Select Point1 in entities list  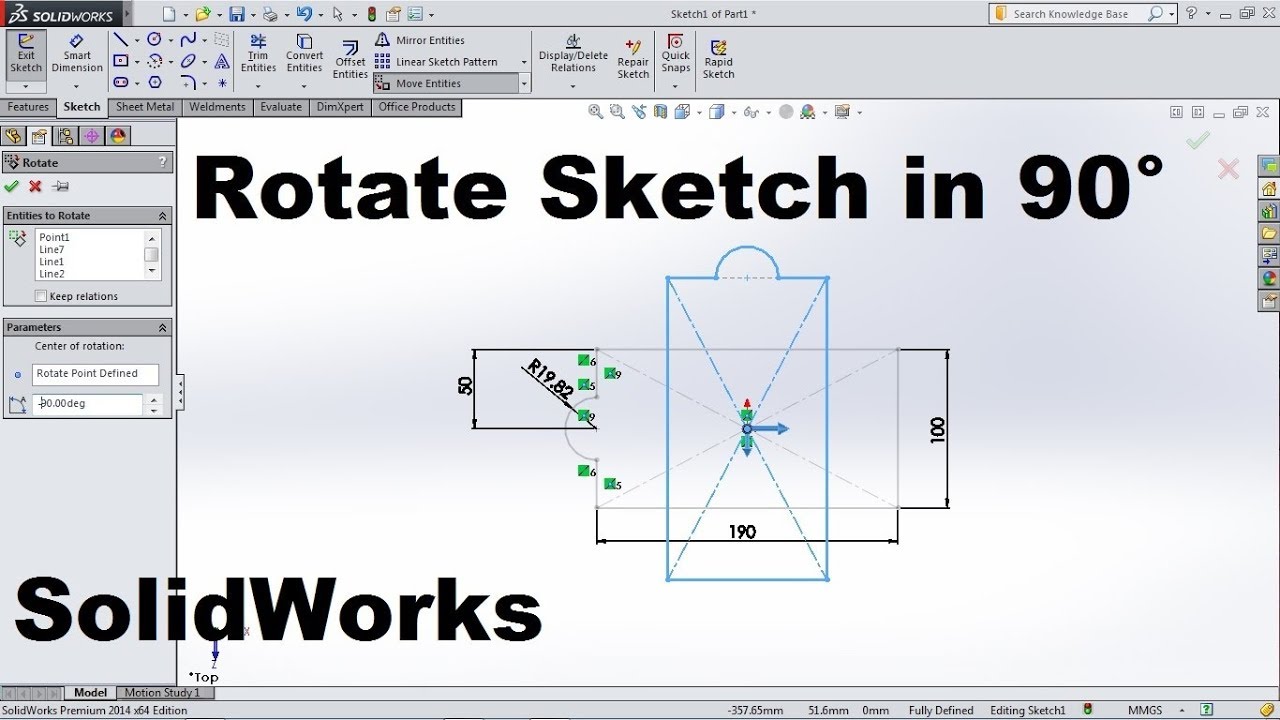(x=54, y=237)
